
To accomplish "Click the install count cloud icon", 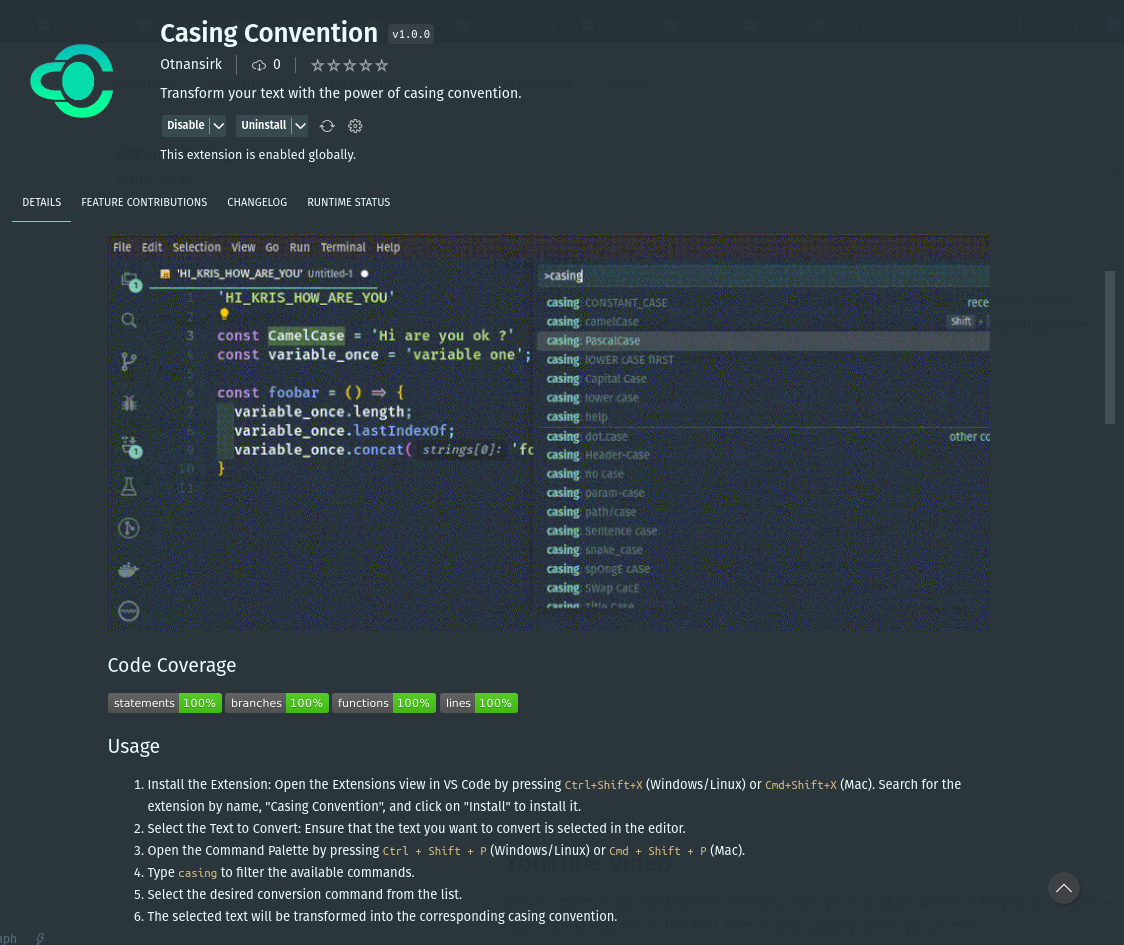I will [259, 65].
